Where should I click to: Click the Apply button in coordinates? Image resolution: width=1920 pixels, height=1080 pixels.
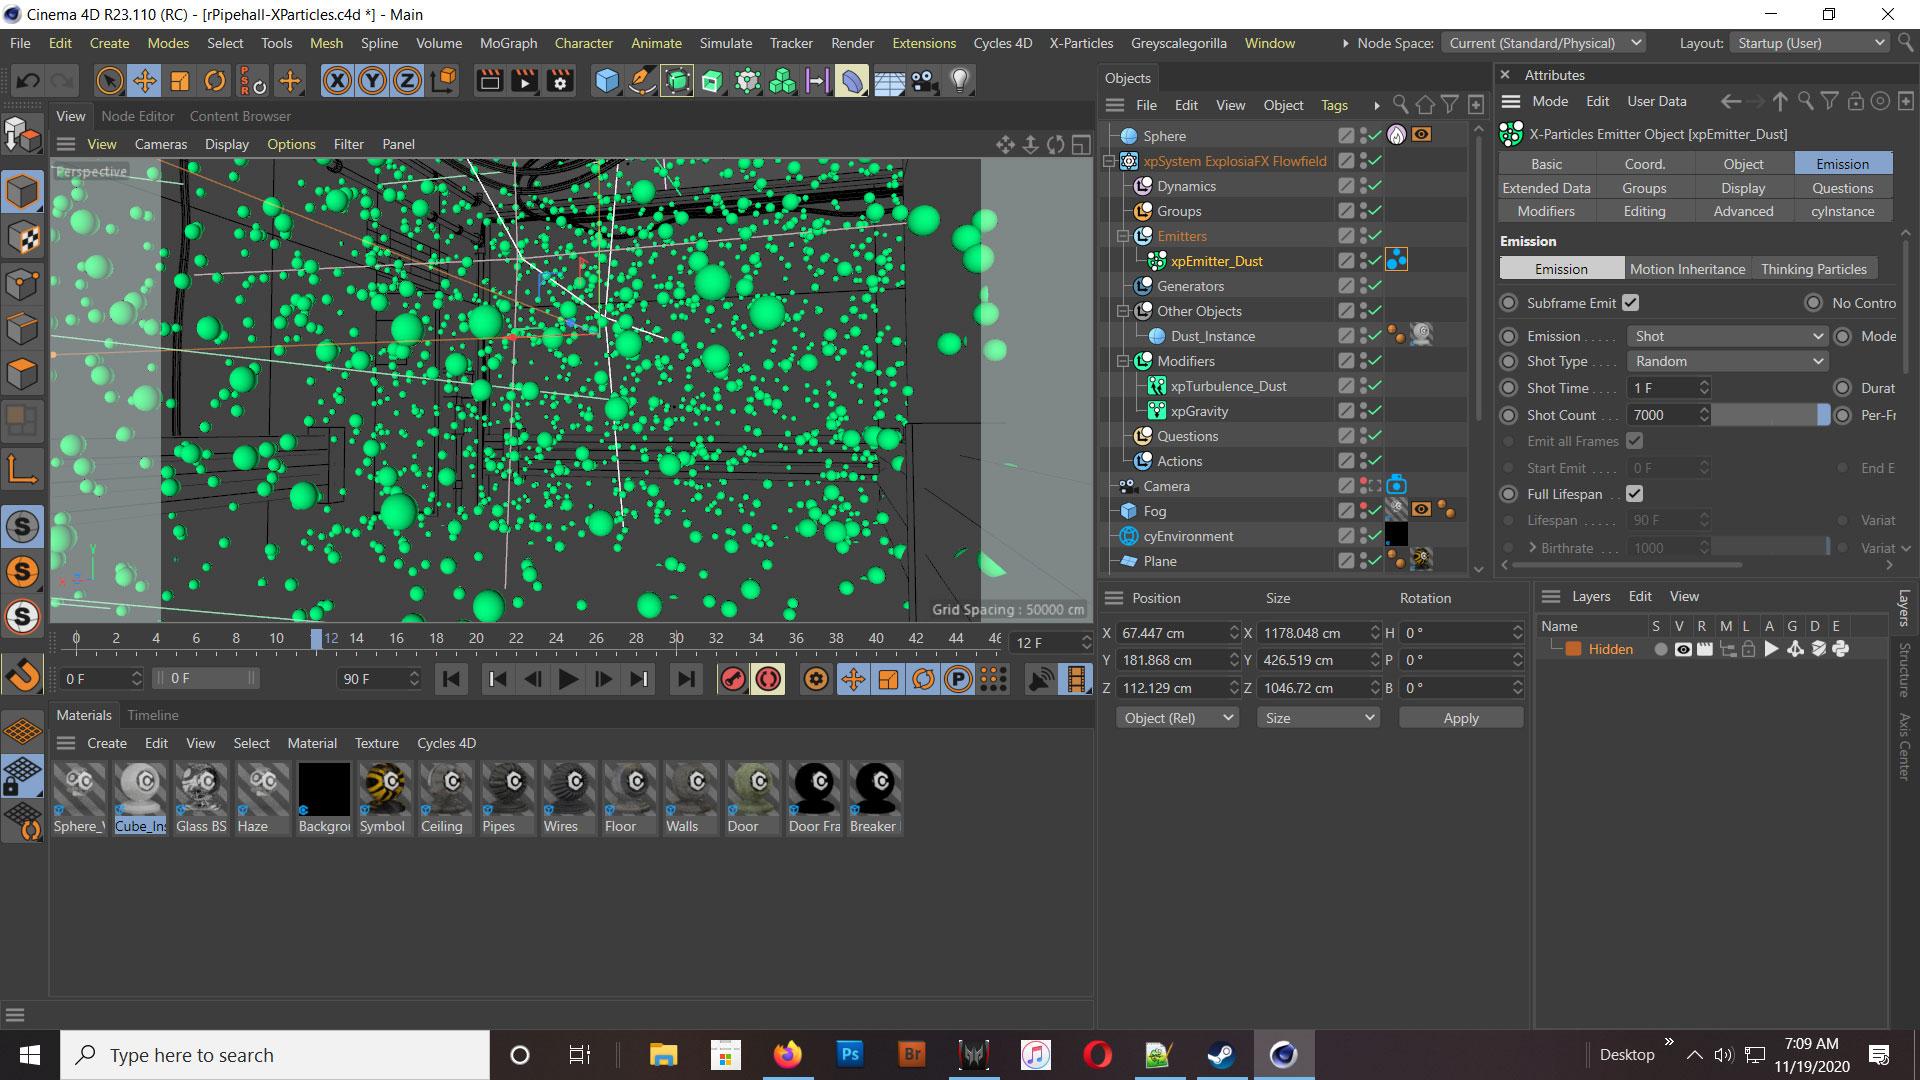[x=1460, y=718]
